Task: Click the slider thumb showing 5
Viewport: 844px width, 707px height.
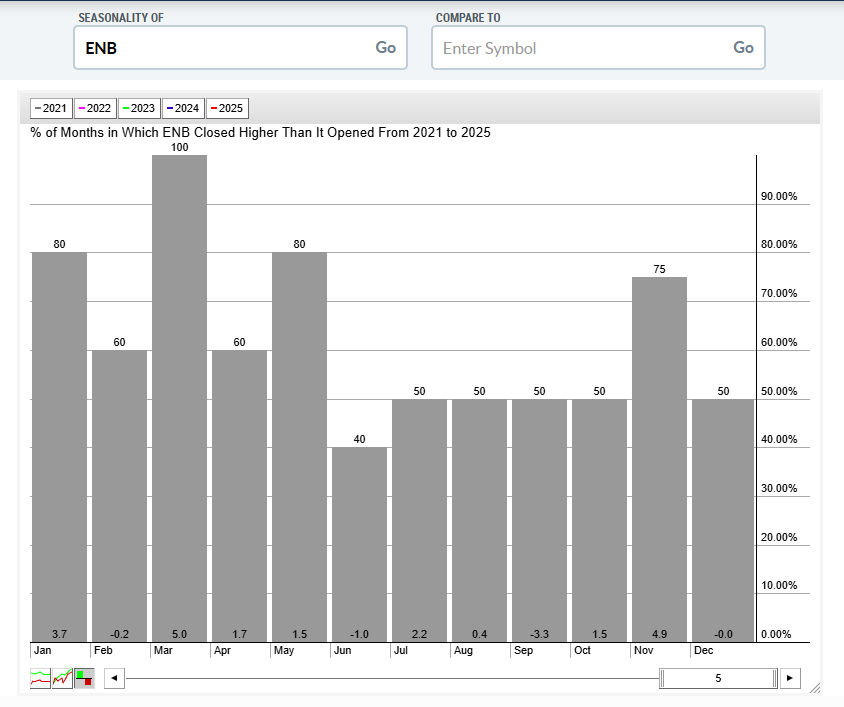Action: [x=719, y=678]
